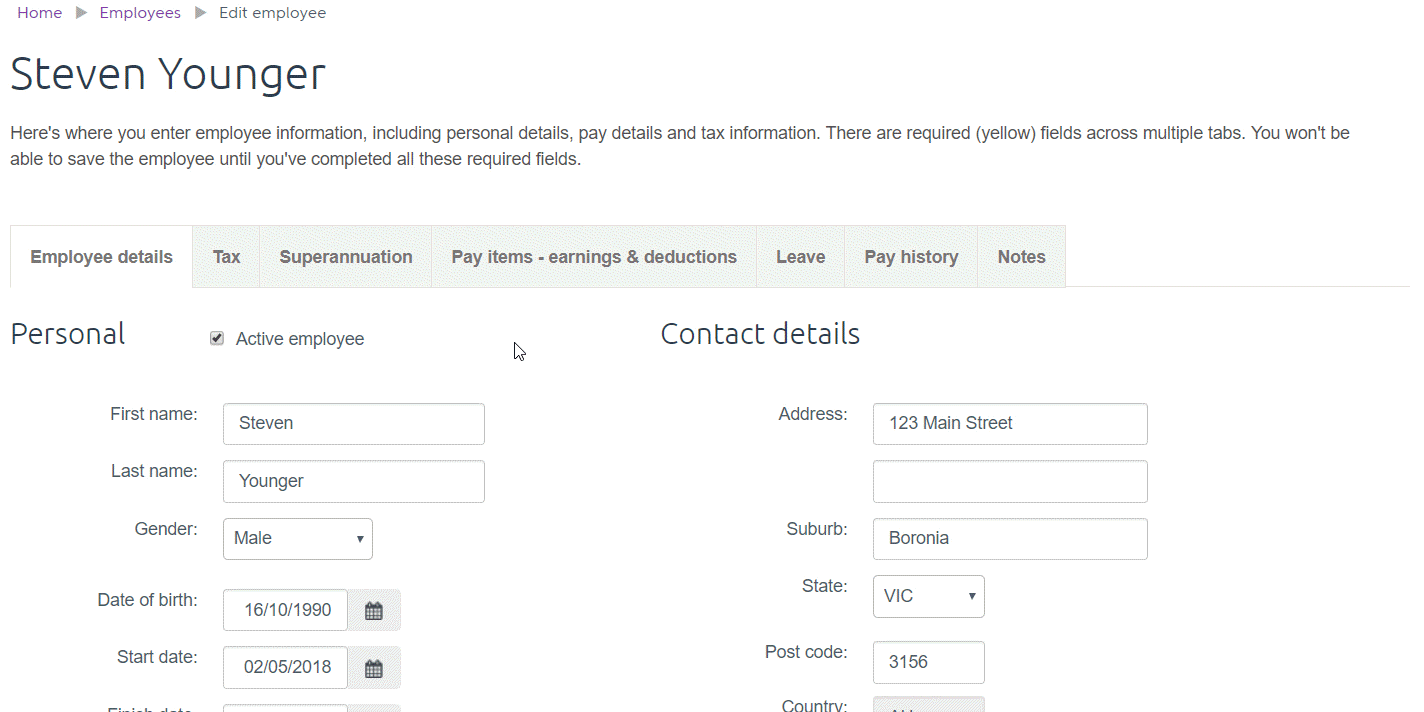Image resolution: width=1424 pixels, height=712 pixels.
Task: Select the Employee details tab
Action: pos(101,257)
